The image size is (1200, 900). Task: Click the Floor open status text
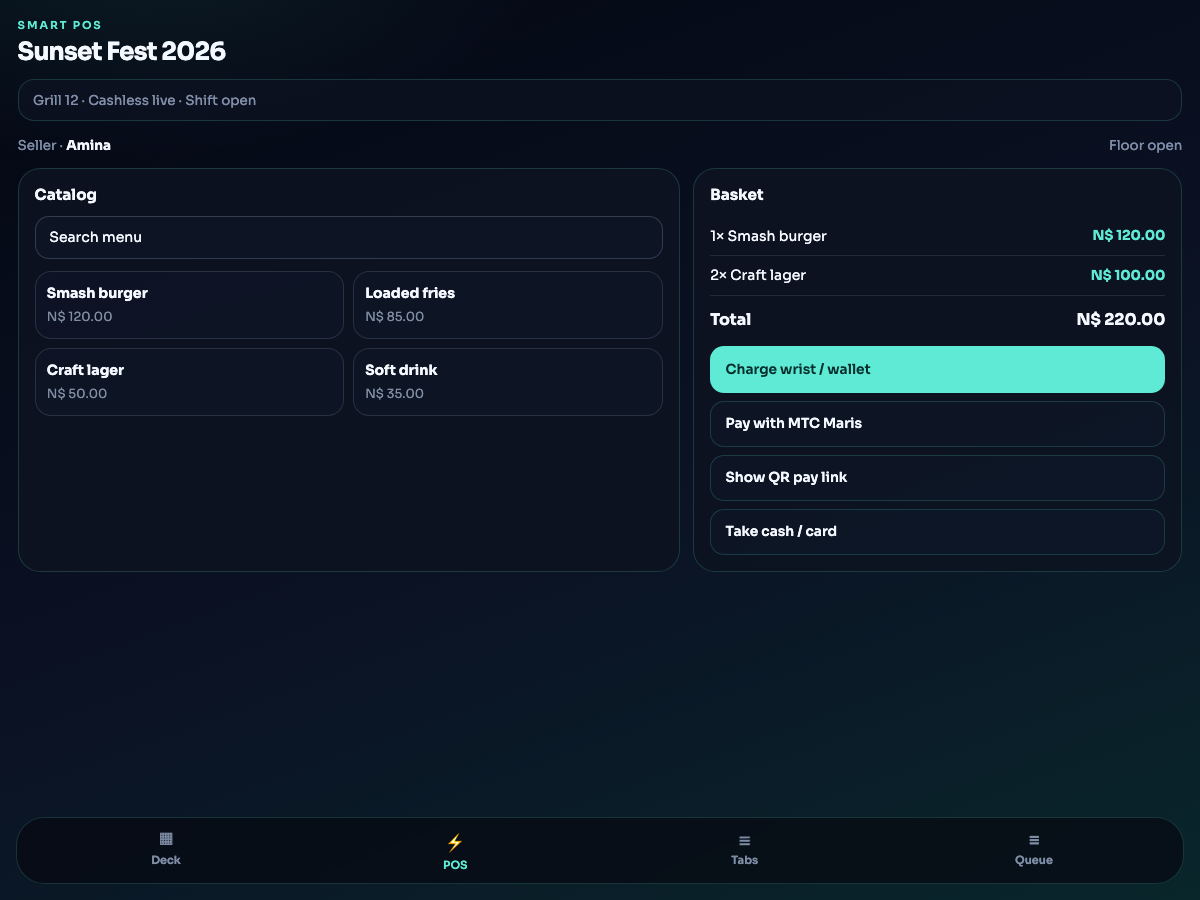point(1145,146)
